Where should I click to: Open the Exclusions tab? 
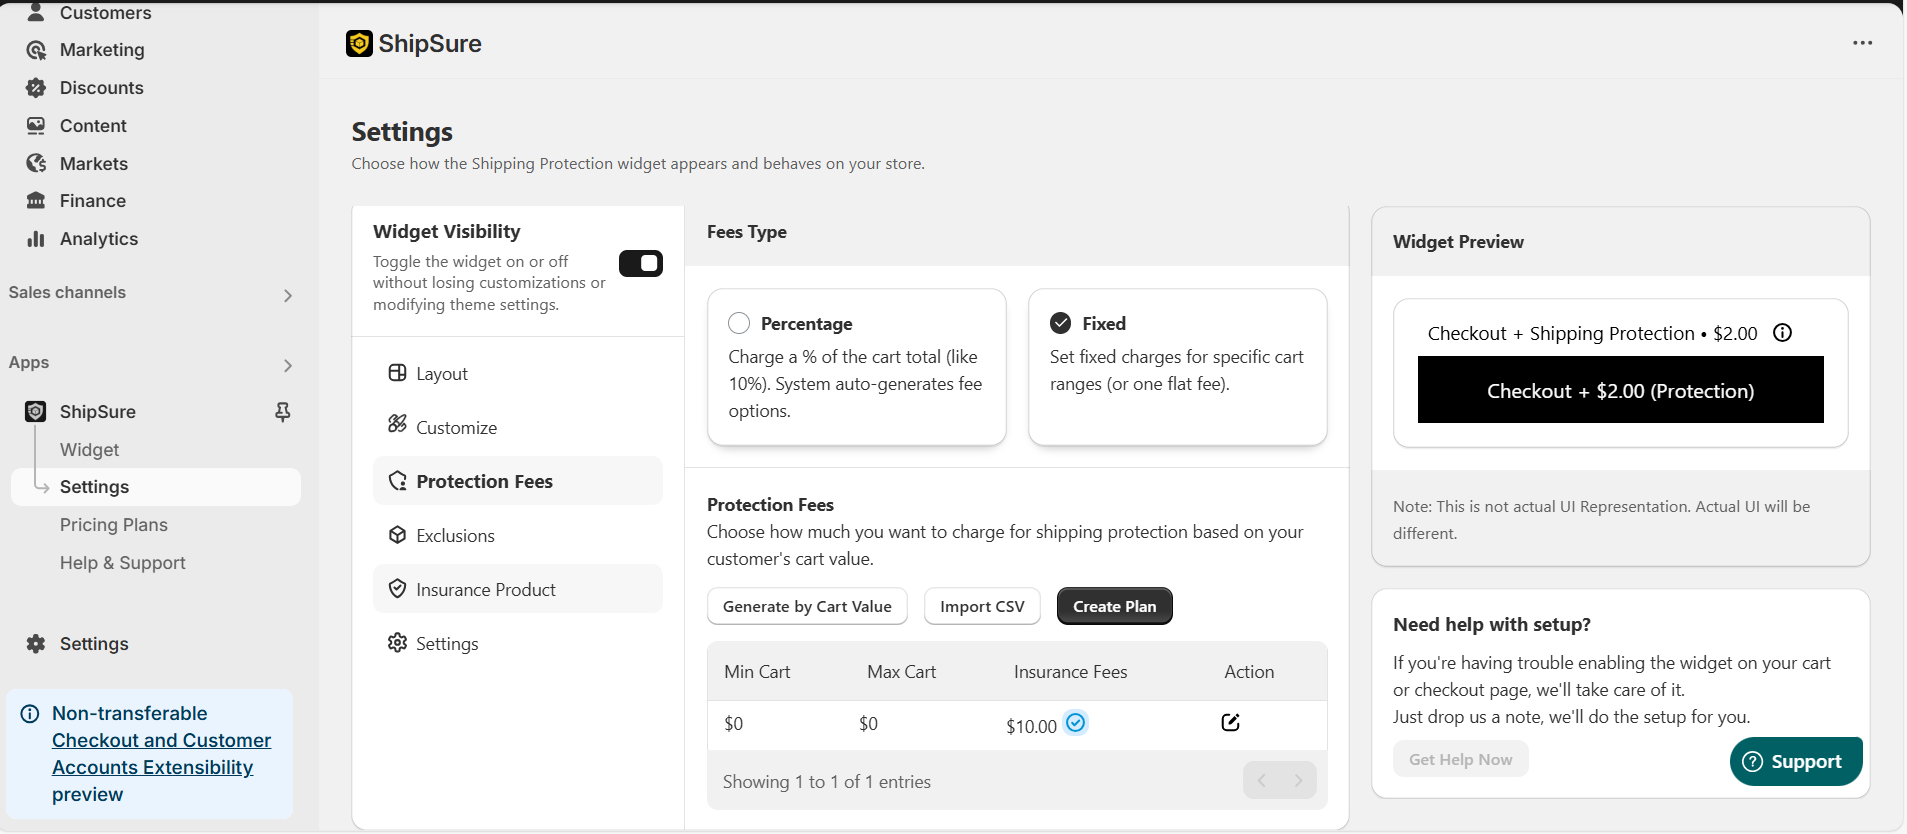point(518,535)
